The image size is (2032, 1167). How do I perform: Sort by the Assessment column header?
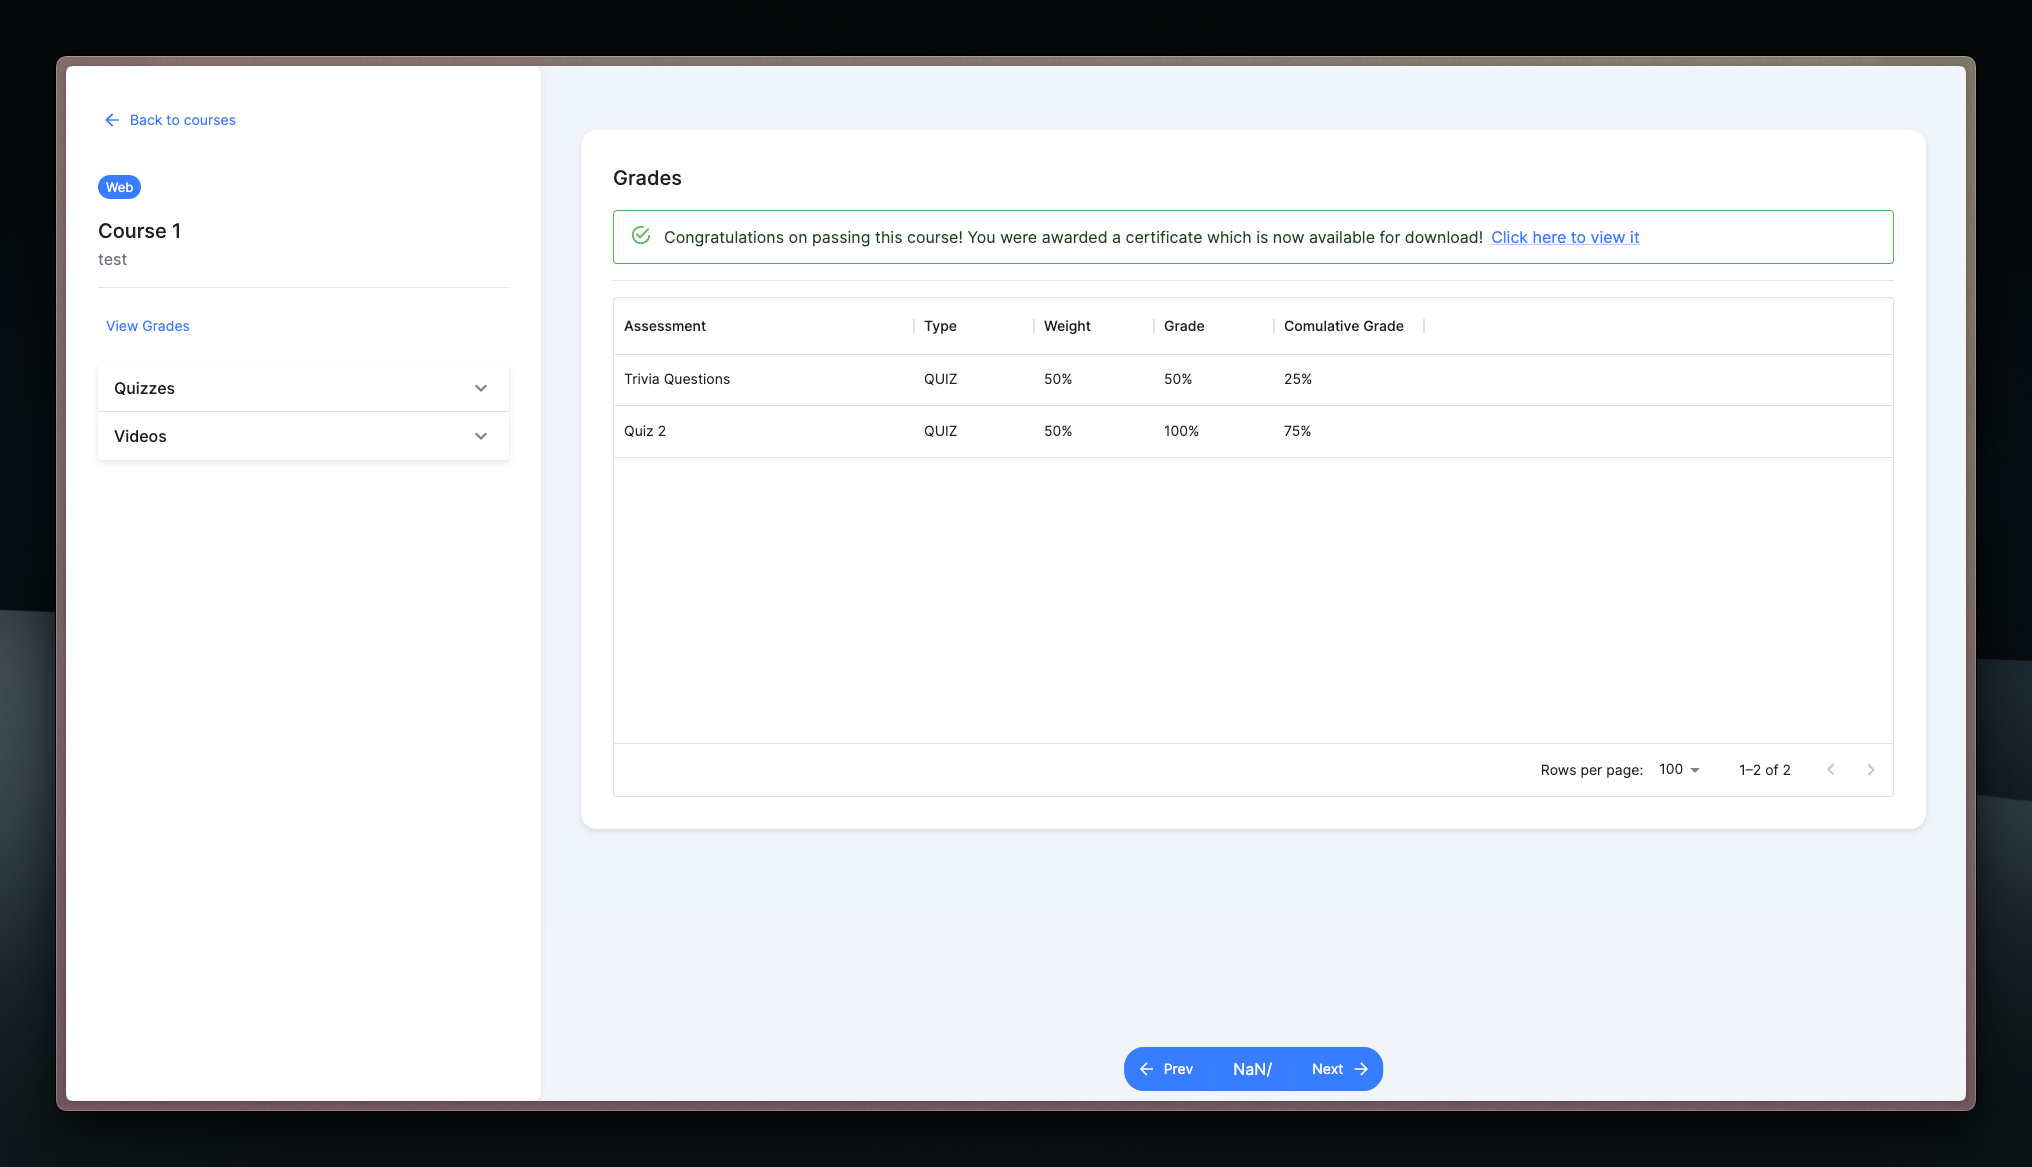(x=665, y=326)
